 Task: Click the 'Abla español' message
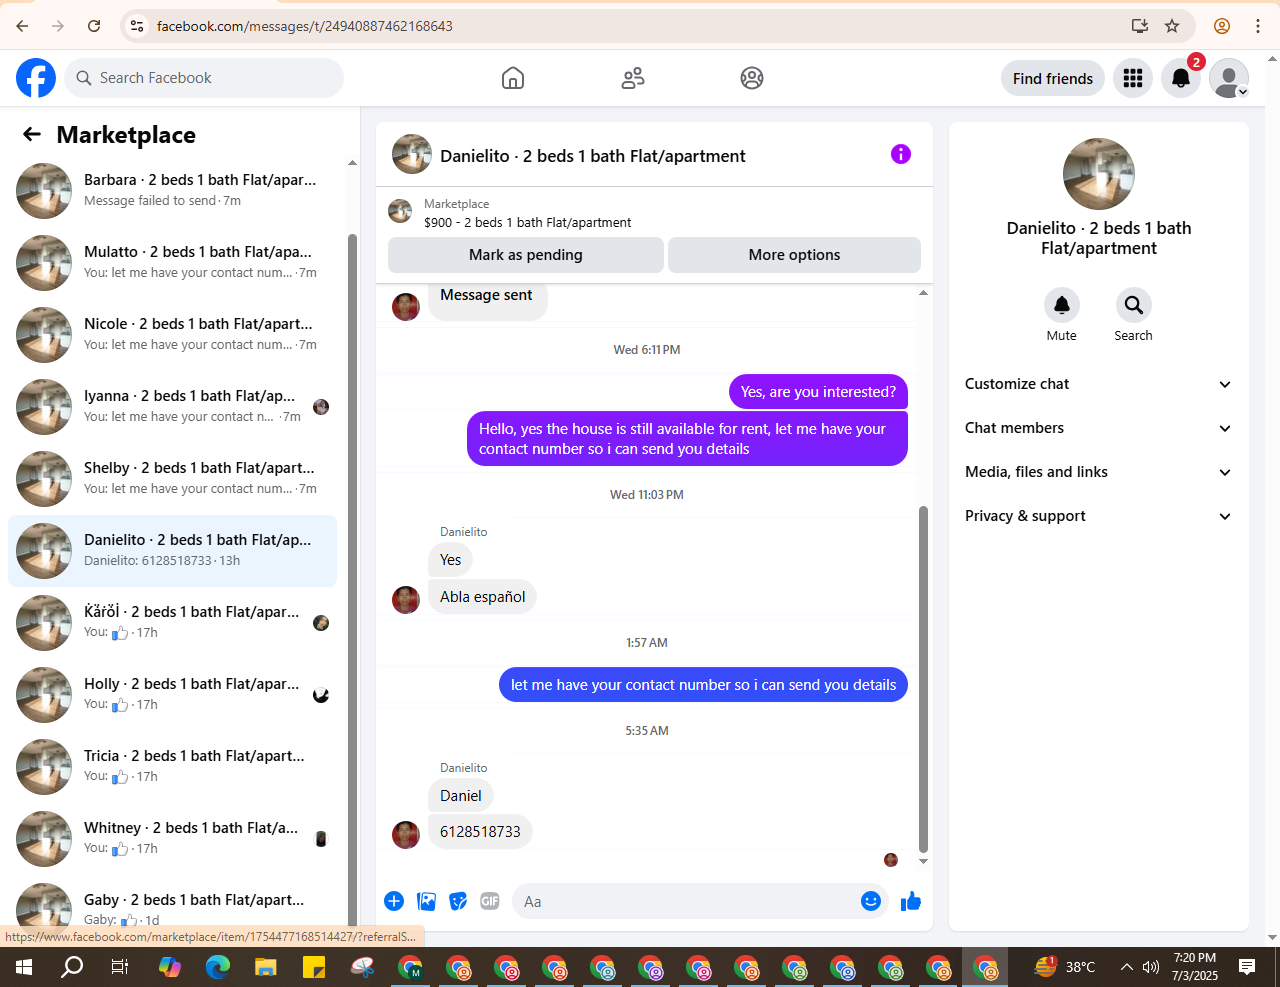point(483,596)
